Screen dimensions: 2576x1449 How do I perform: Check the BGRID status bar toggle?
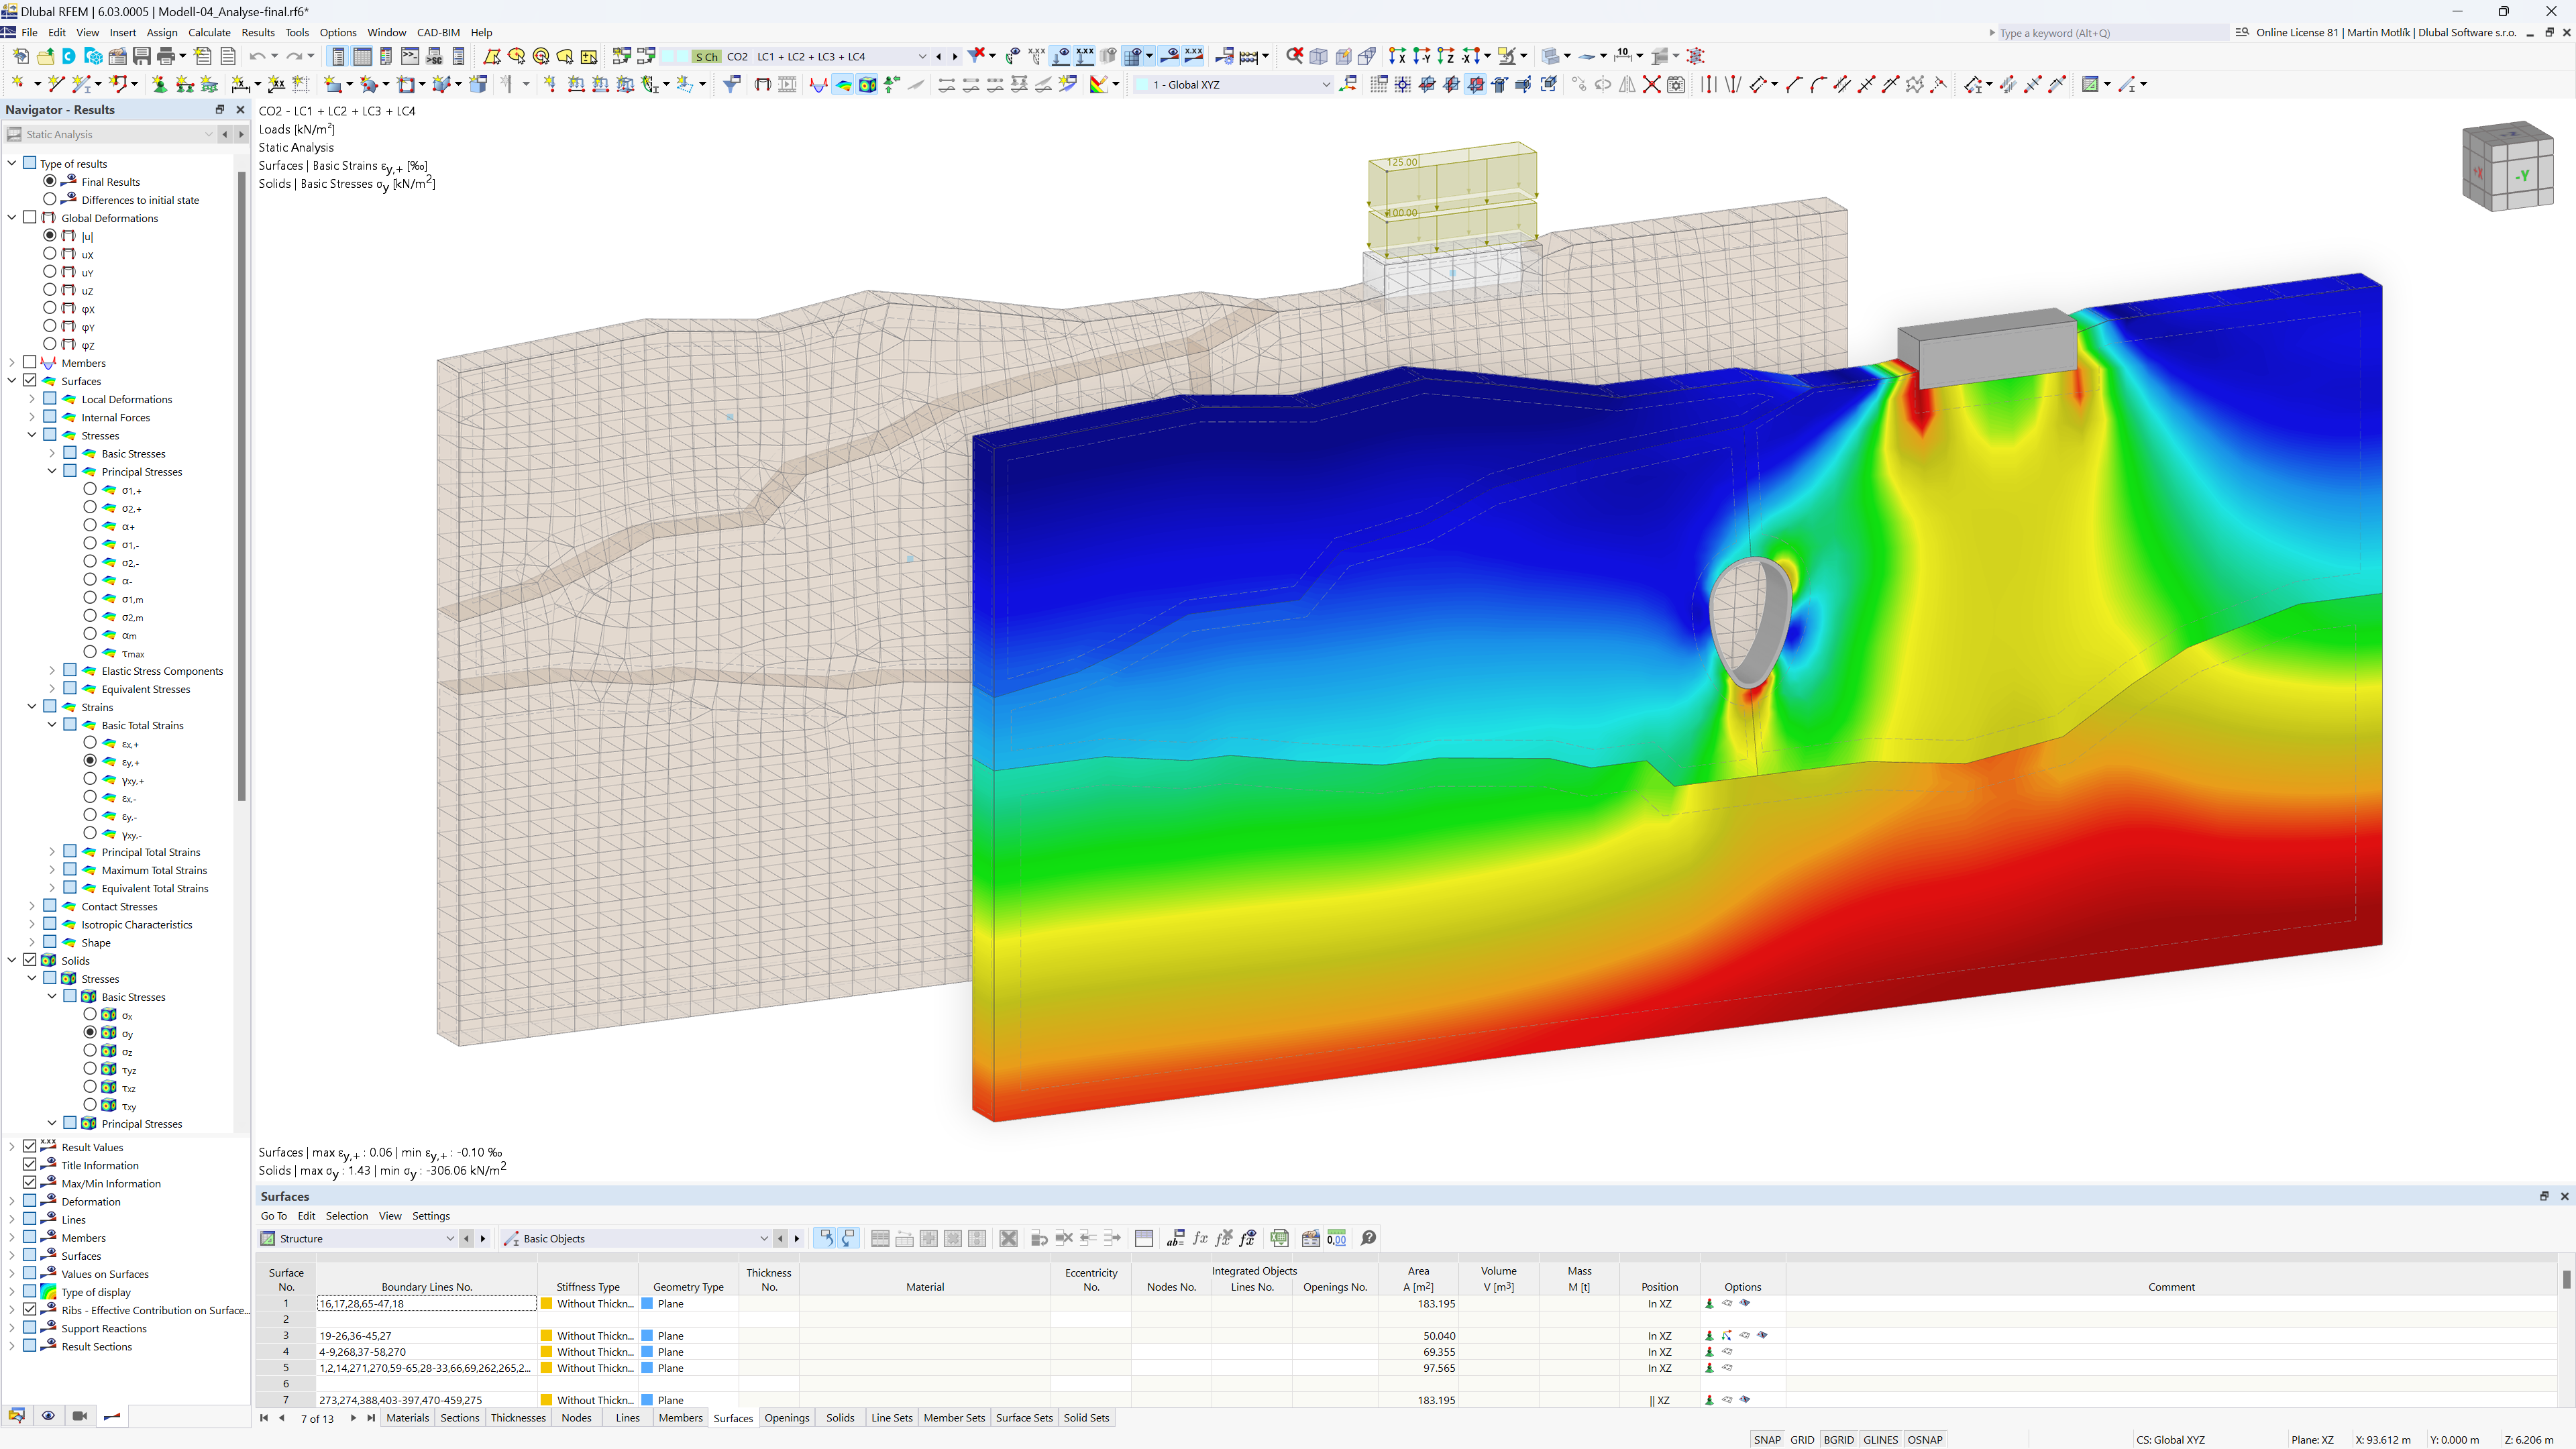(1841, 1438)
